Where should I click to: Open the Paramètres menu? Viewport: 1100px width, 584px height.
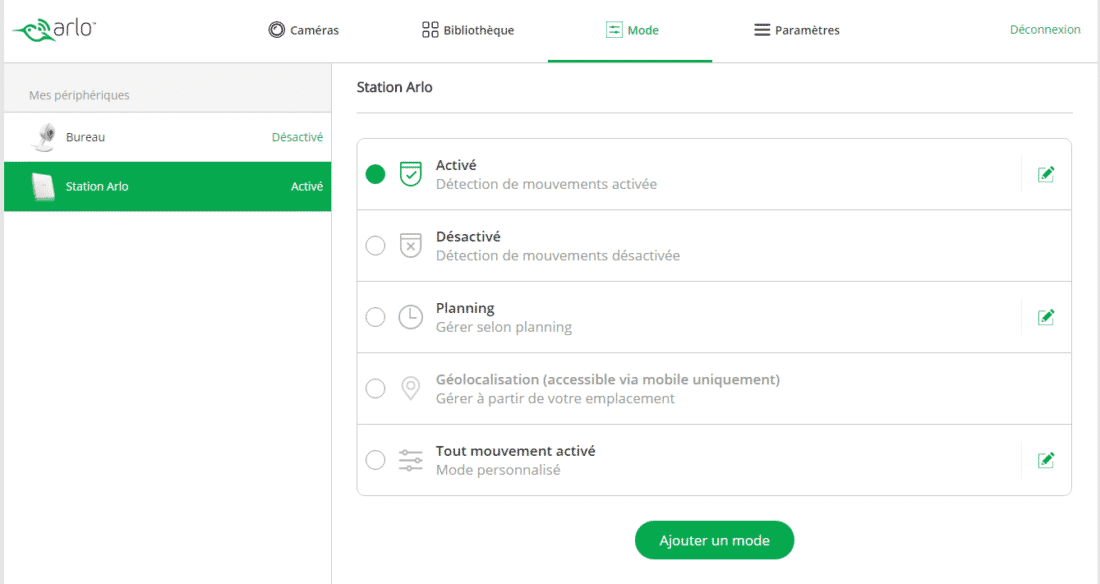(797, 30)
